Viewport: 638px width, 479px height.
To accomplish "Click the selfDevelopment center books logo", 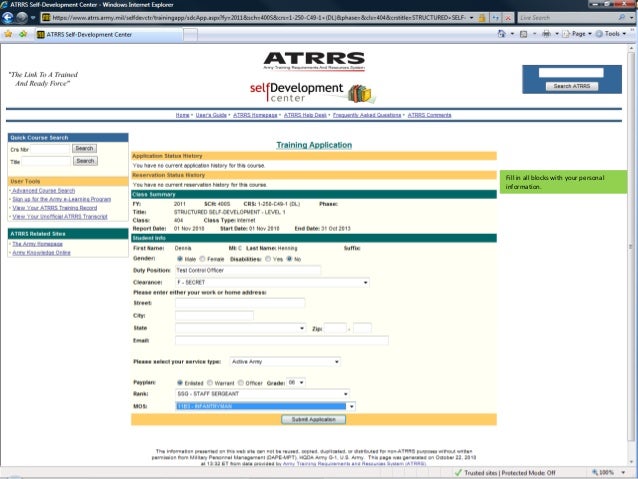I will coord(312,92).
